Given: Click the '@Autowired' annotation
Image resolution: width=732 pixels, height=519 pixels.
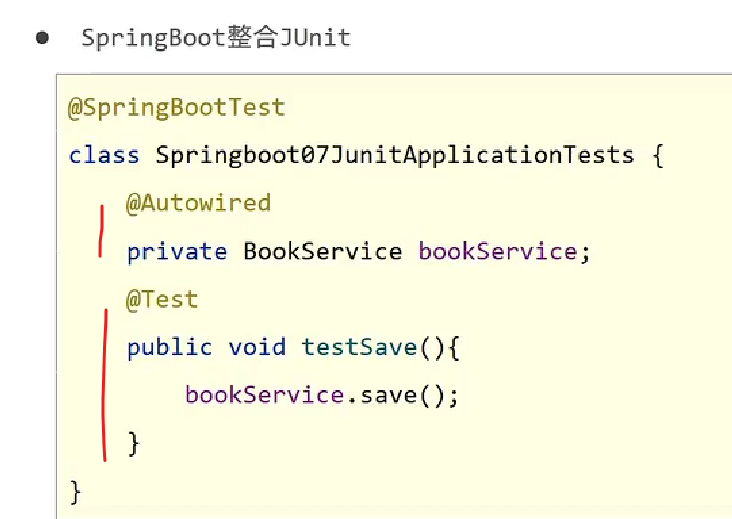Looking at the screenshot, I should click(198, 203).
